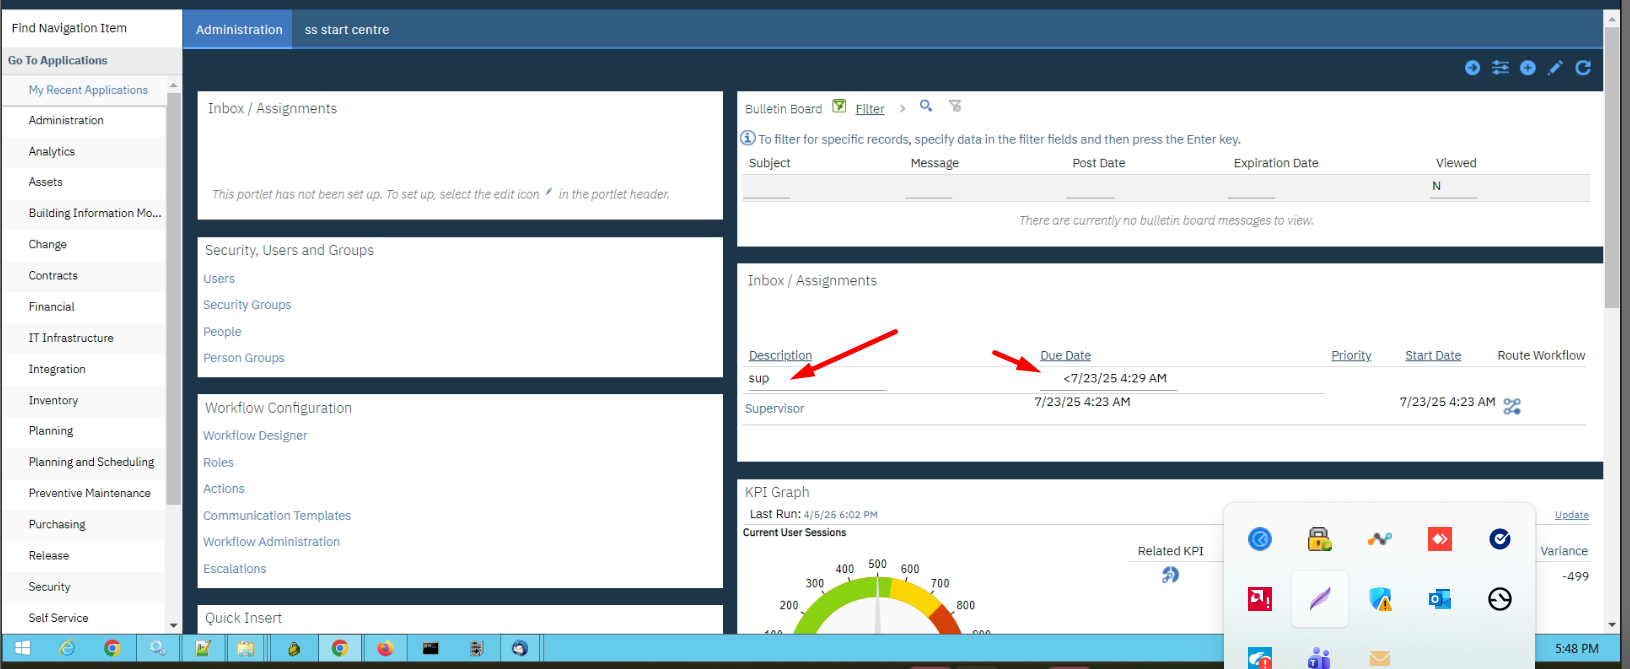This screenshot has width=1630, height=669.
Task: Click the purple feather tray icon
Action: [1320, 599]
